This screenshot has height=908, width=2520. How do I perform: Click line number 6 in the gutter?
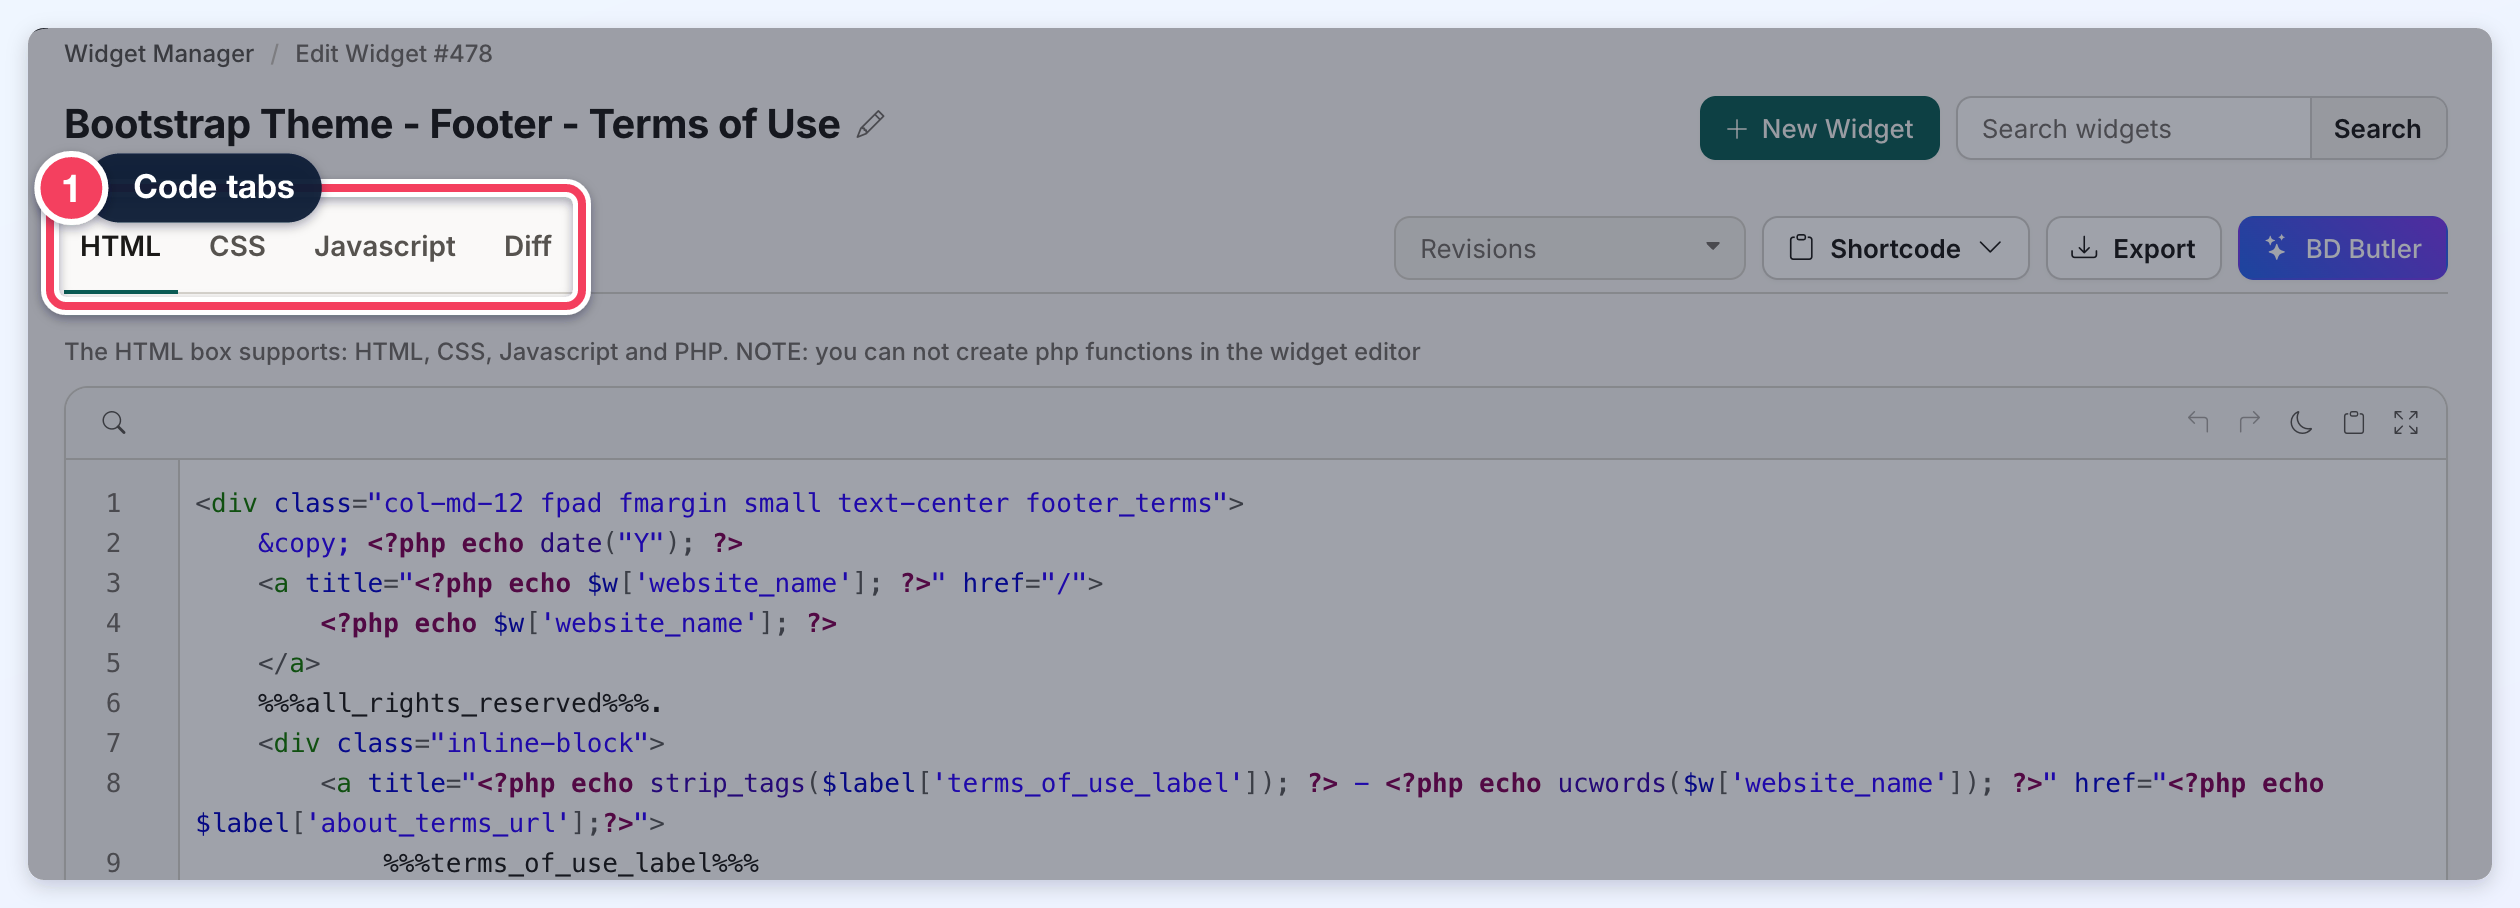tap(113, 703)
